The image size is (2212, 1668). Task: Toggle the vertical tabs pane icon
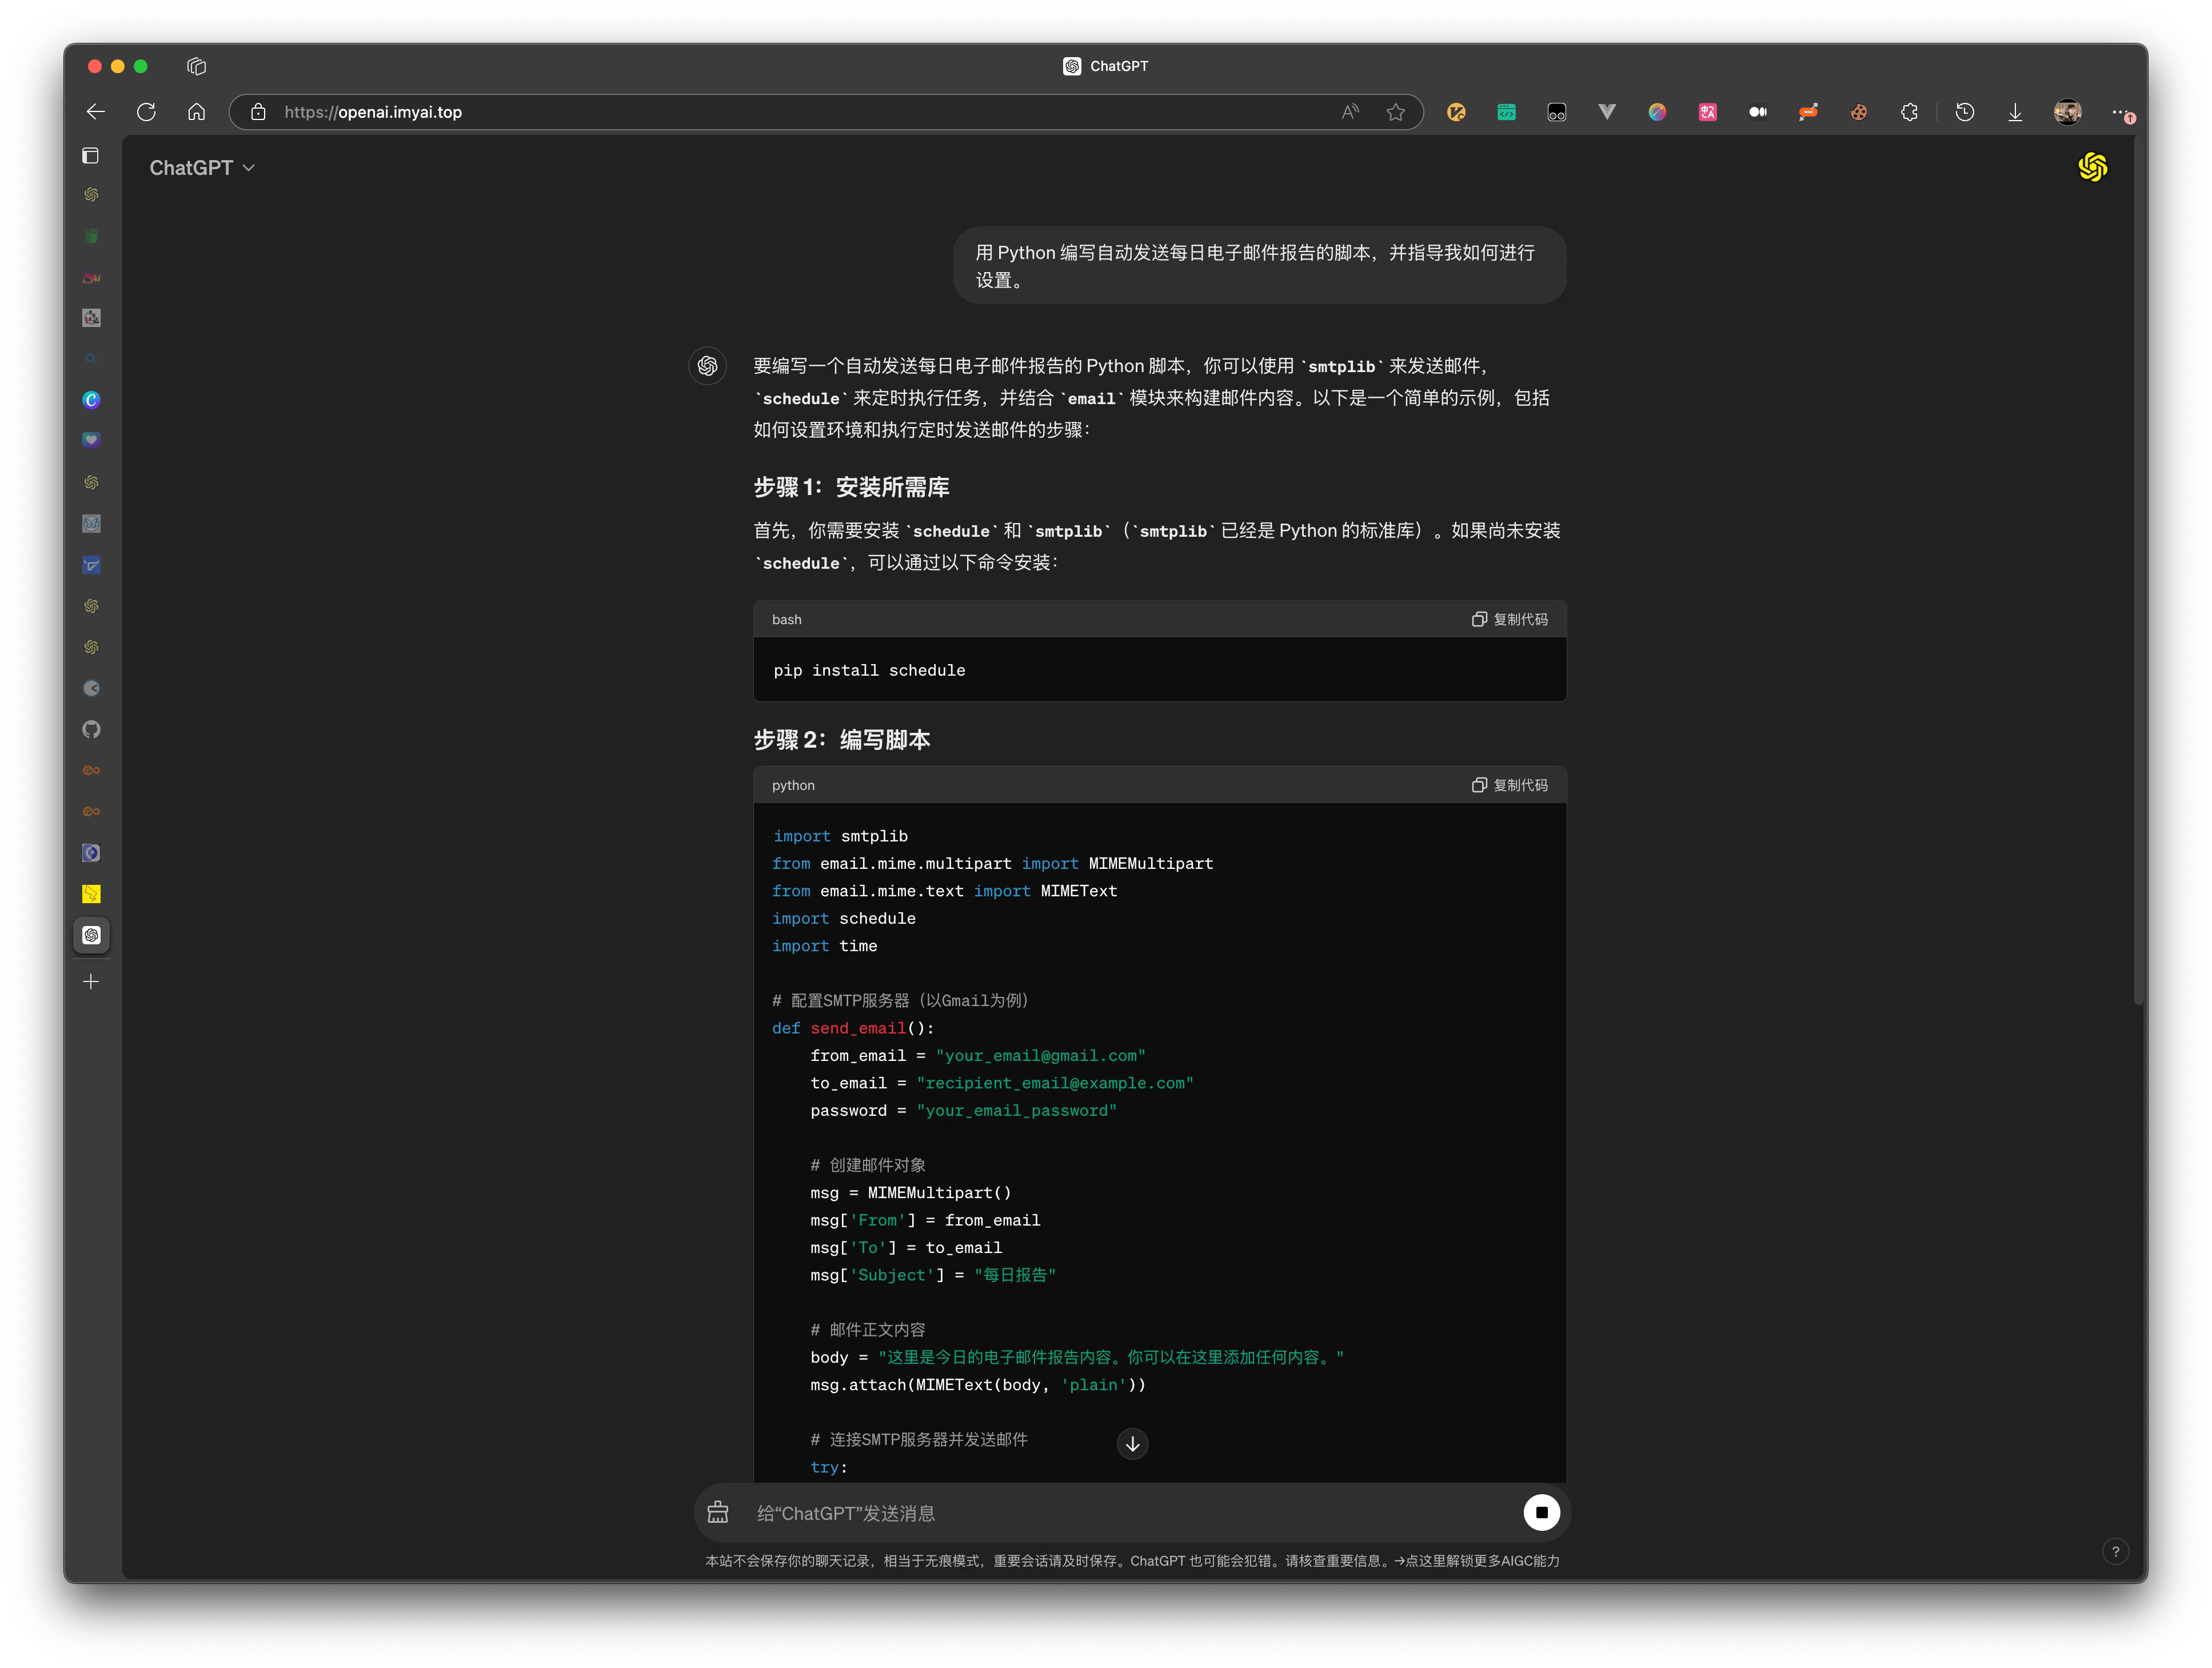pos(91,156)
